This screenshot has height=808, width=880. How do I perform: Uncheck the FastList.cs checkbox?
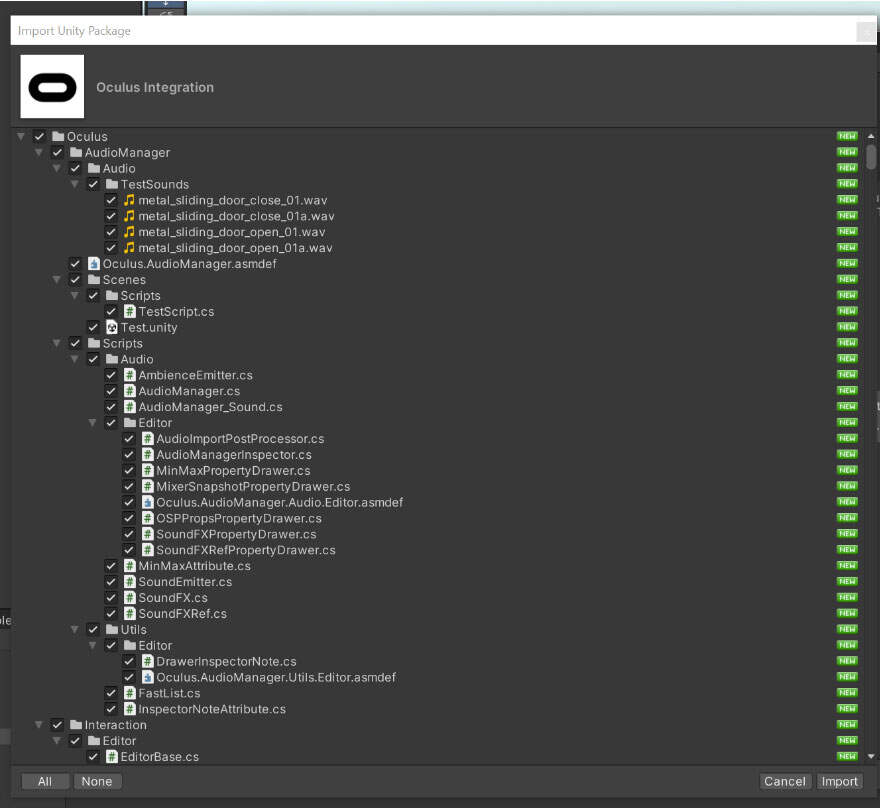point(111,693)
